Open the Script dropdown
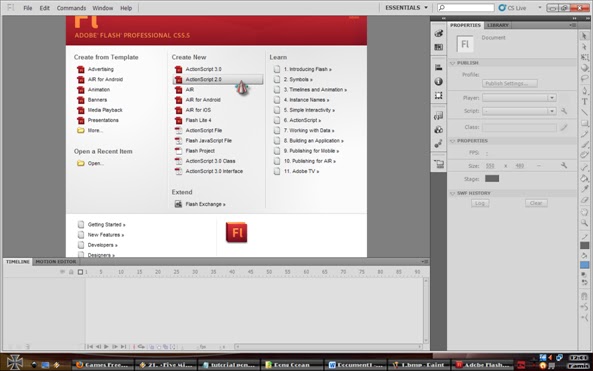The height and width of the screenshot is (371, 593). pyautogui.click(x=519, y=111)
